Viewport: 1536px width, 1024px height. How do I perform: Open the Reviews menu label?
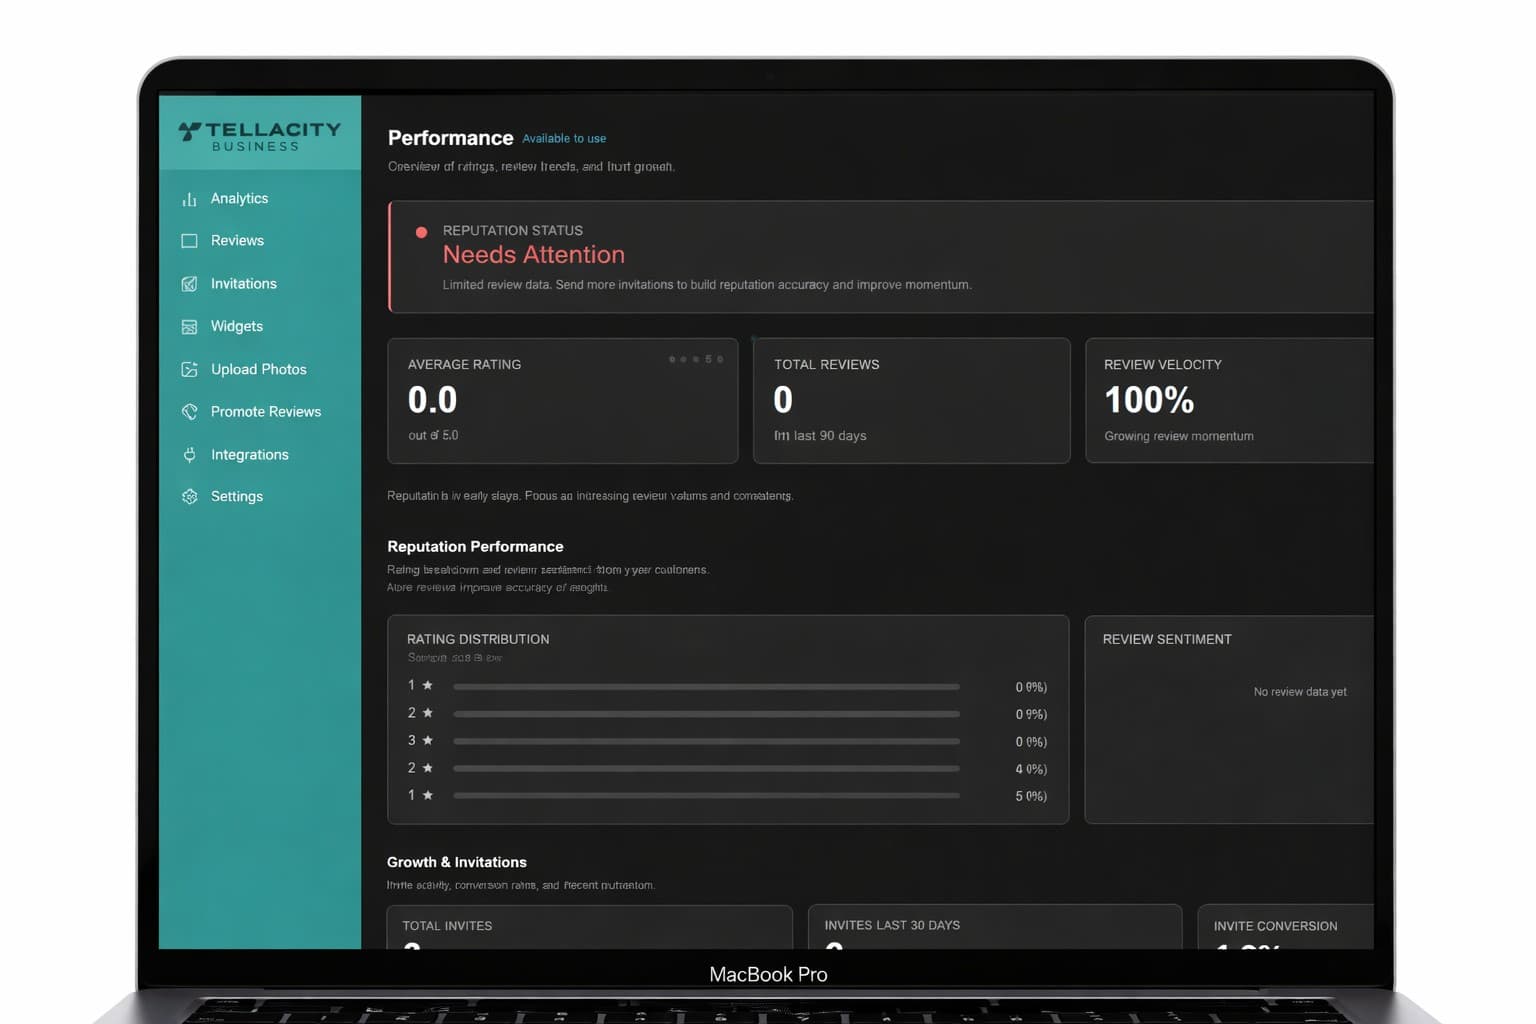coord(237,240)
